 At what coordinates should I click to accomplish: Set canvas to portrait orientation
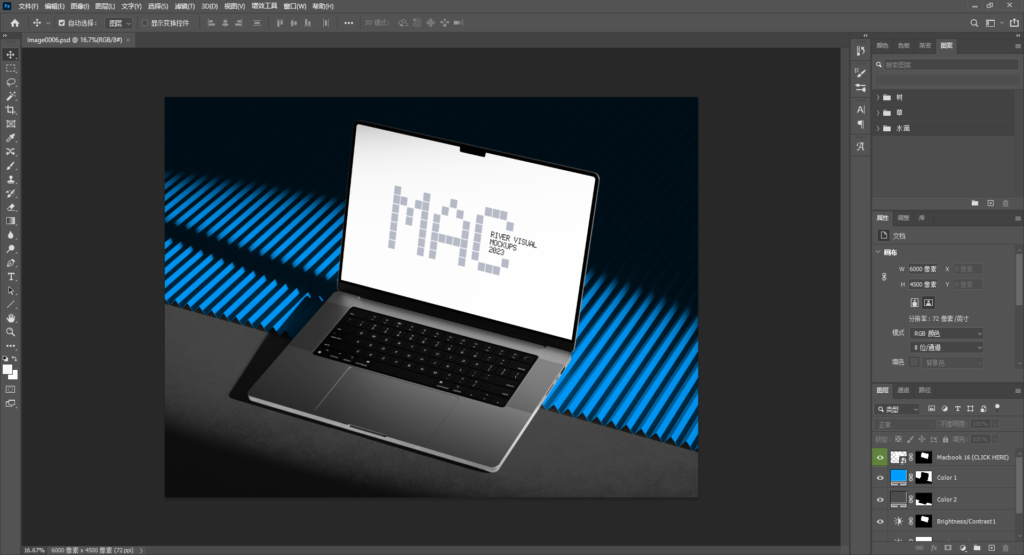coord(914,302)
